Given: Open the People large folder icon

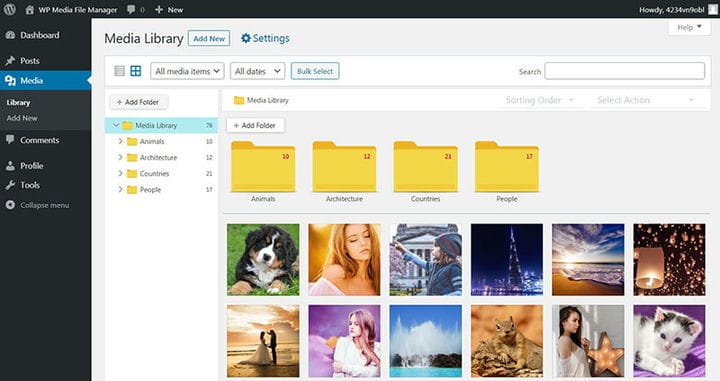Looking at the screenshot, I should pos(507,167).
